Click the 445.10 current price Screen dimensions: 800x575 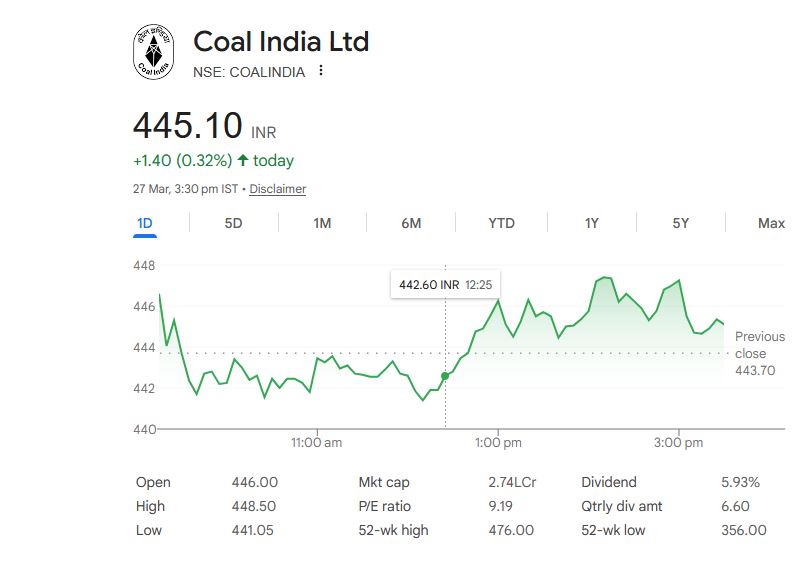point(188,126)
